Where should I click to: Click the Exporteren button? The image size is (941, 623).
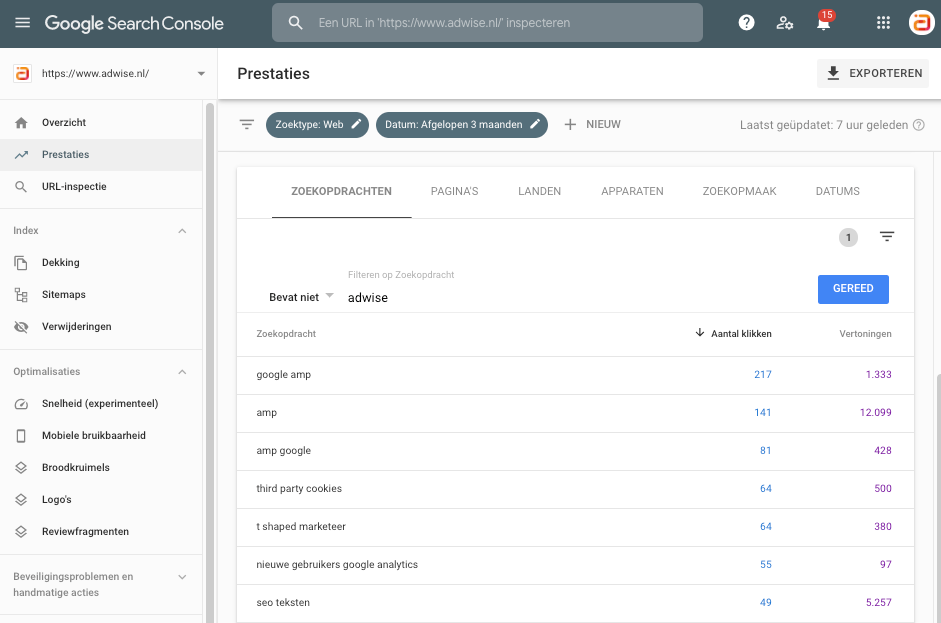point(873,74)
